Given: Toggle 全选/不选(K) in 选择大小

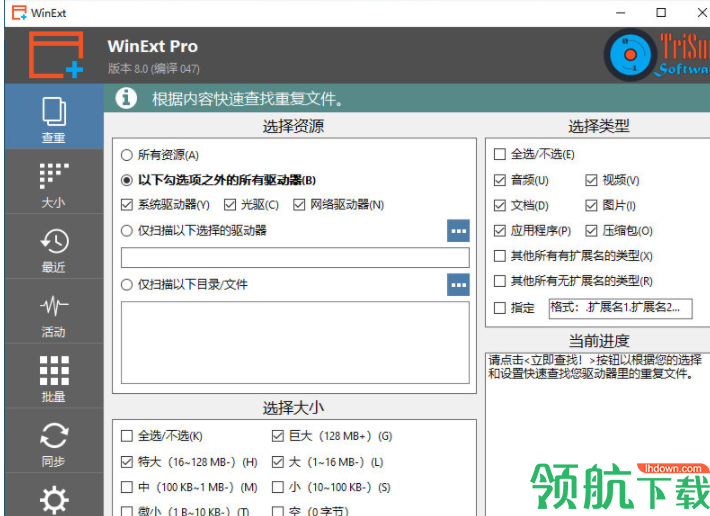Looking at the screenshot, I should click(x=127, y=436).
